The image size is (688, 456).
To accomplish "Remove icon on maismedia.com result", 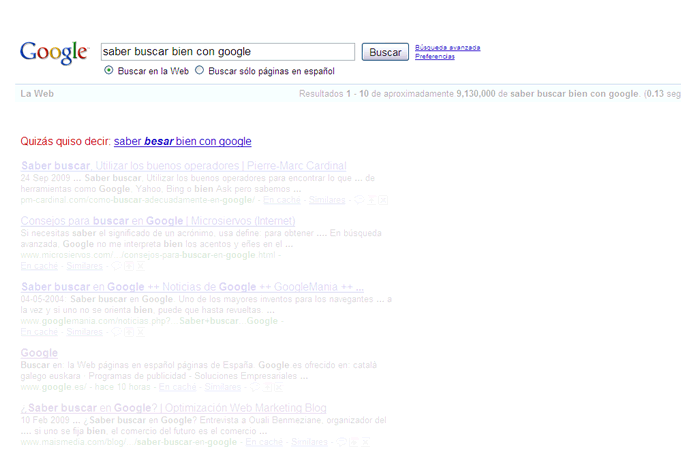I will [x=366, y=442].
